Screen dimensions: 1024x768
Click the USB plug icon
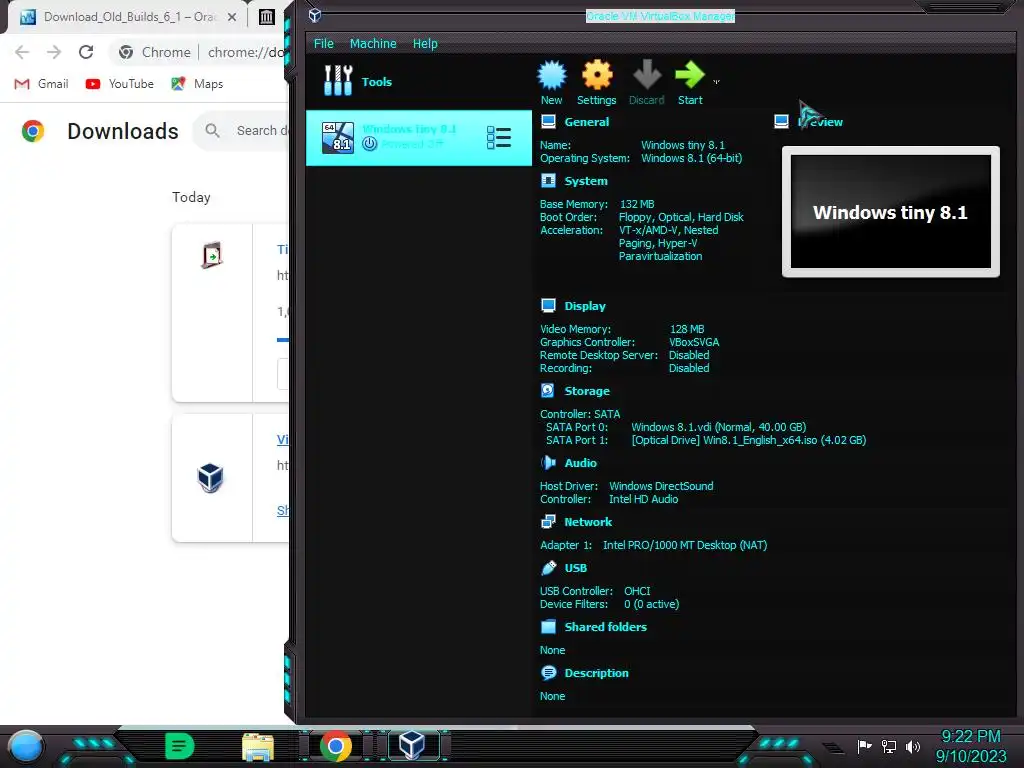click(549, 568)
